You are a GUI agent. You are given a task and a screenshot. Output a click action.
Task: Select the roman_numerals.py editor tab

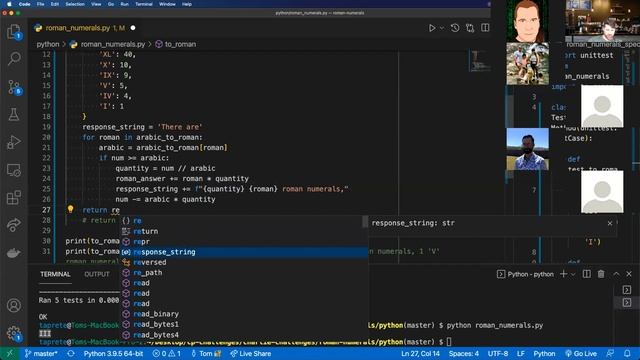85,28
